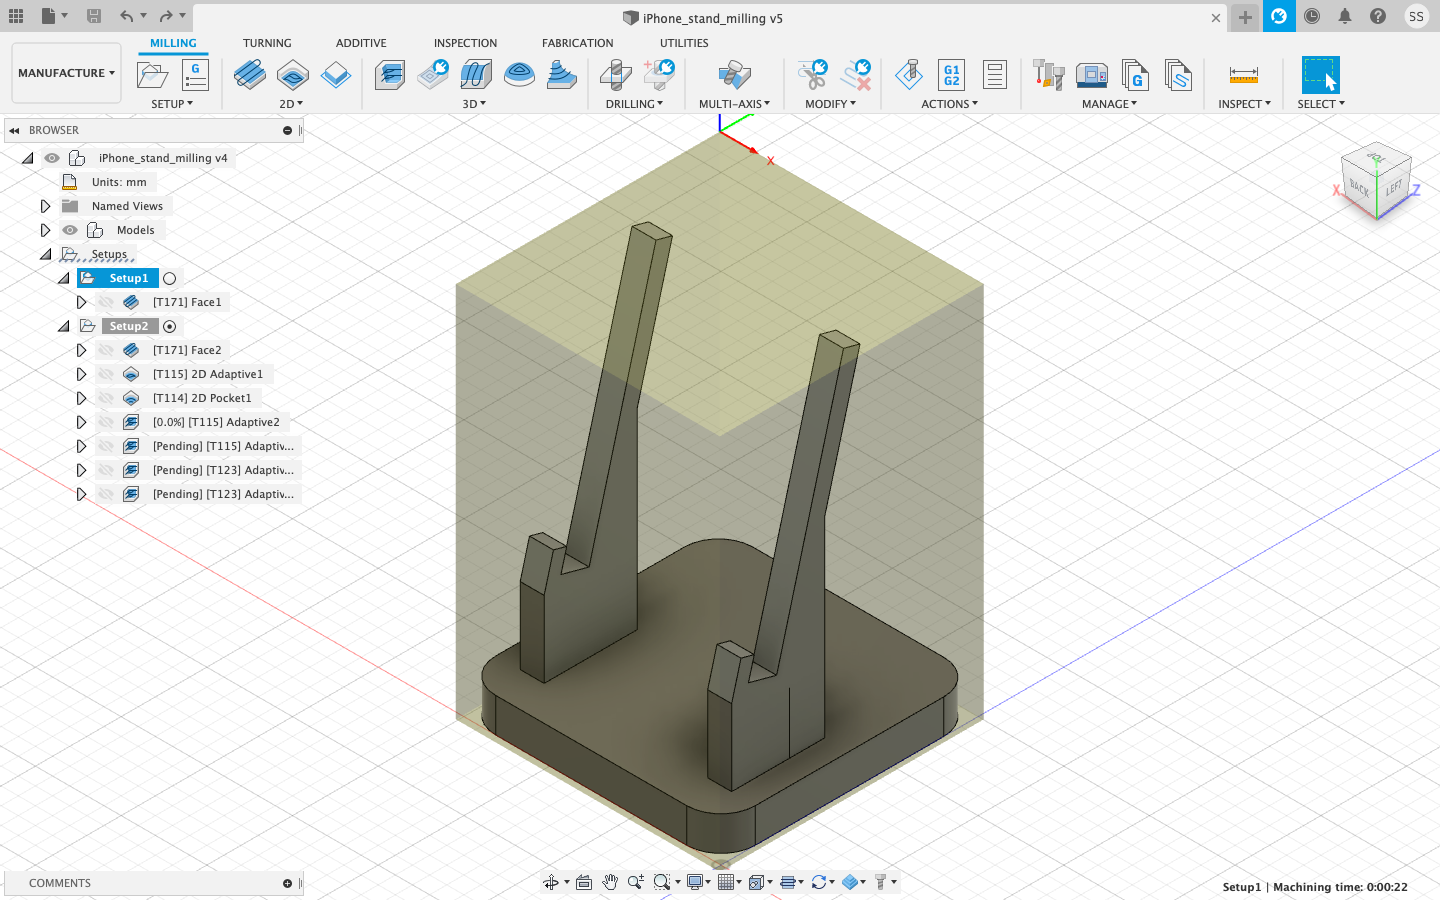Collapse the Setup1 node
Image resolution: width=1440 pixels, height=900 pixels.
coord(64,278)
